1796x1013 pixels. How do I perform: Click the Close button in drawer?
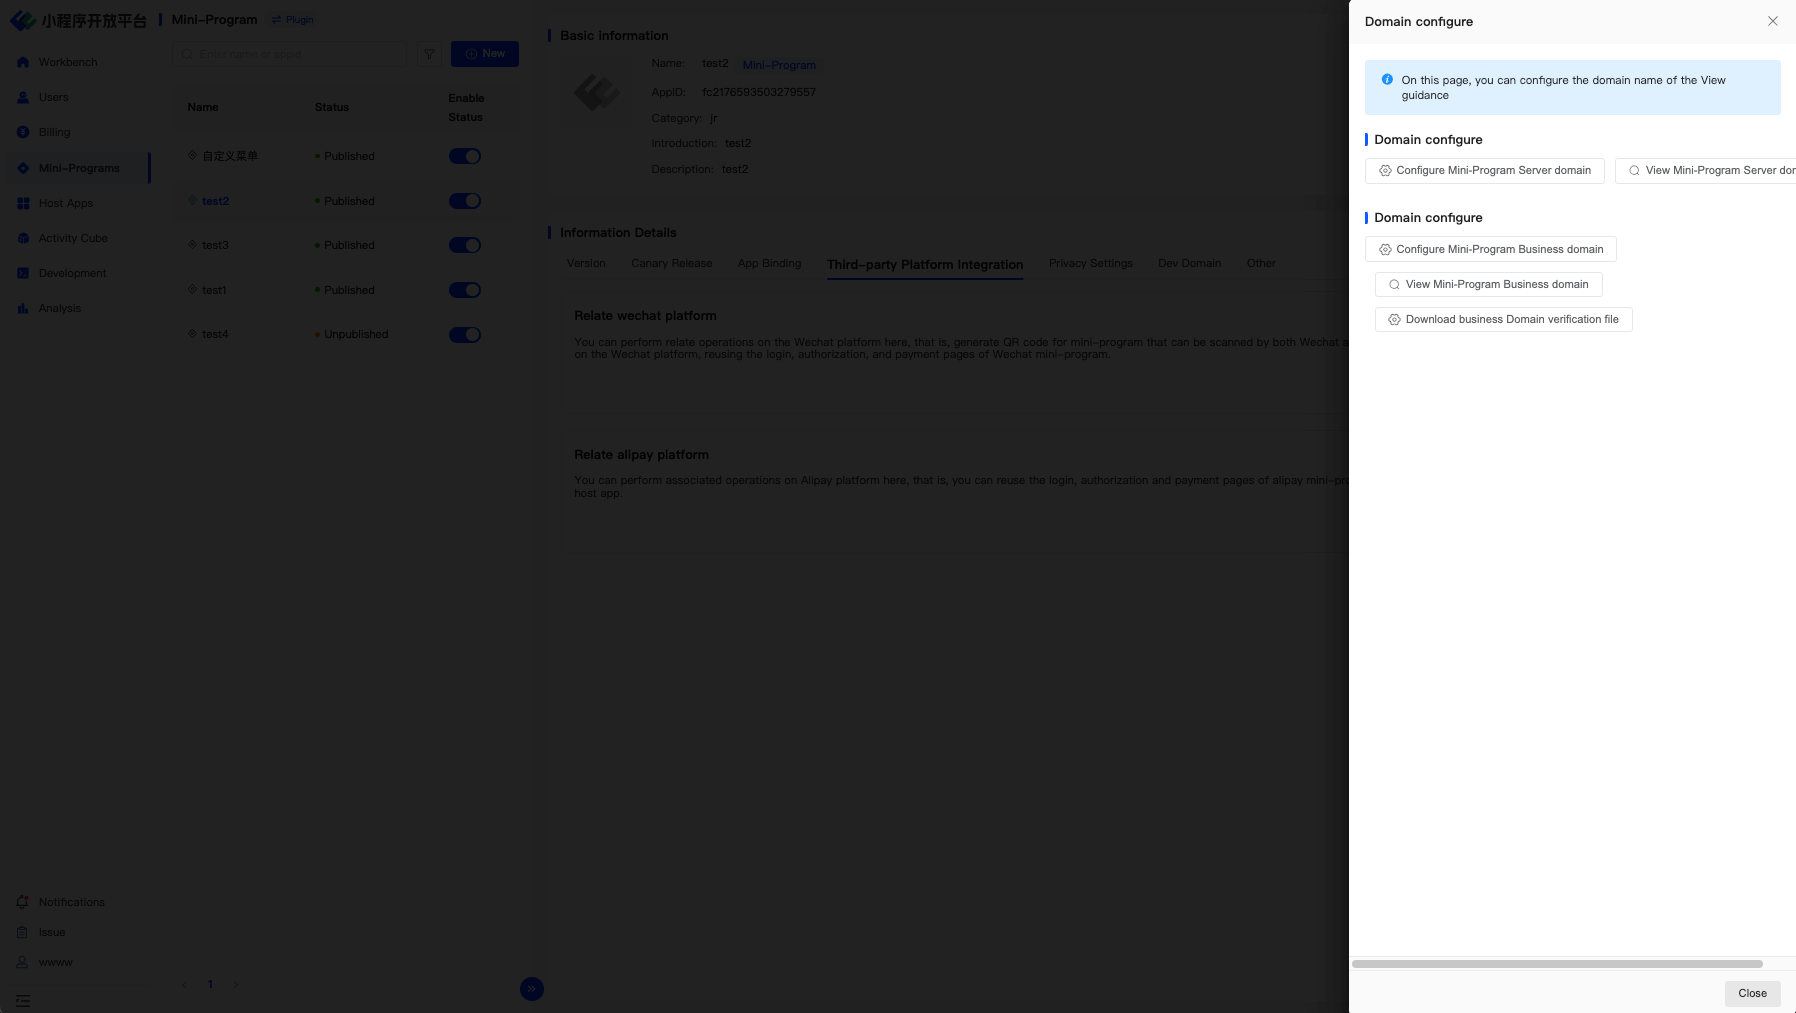click(1753, 994)
